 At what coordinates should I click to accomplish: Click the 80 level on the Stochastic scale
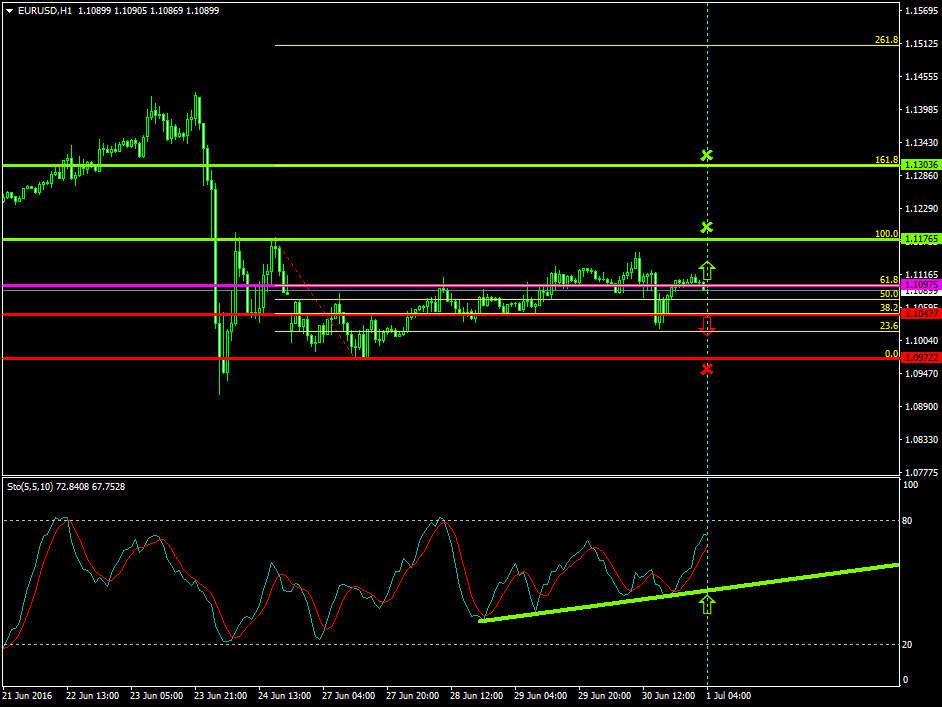coord(910,520)
